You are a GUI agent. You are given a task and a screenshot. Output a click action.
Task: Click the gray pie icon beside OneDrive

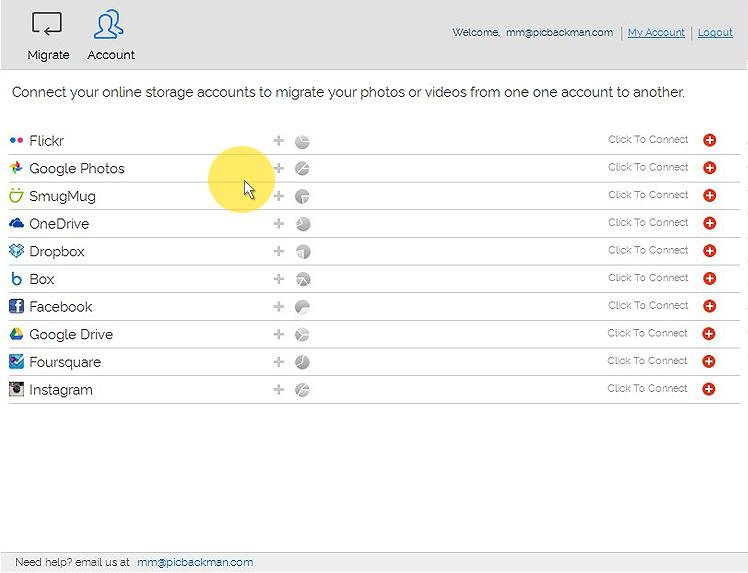click(x=302, y=224)
